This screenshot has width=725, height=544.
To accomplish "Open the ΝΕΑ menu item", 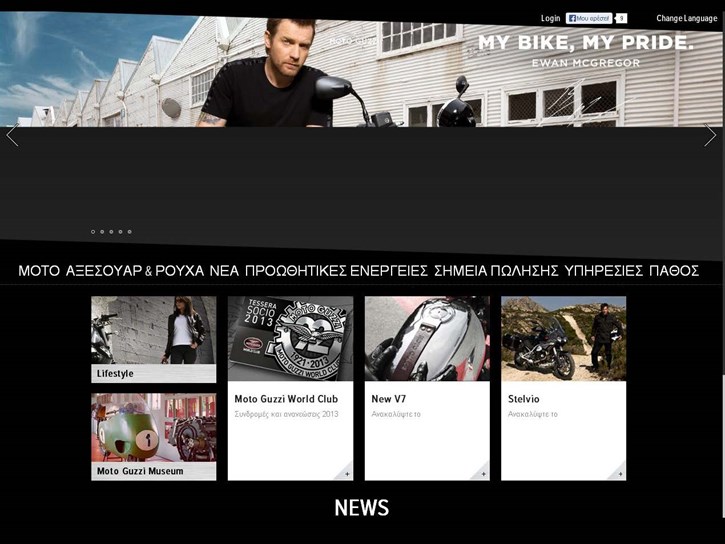I will point(224,271).
